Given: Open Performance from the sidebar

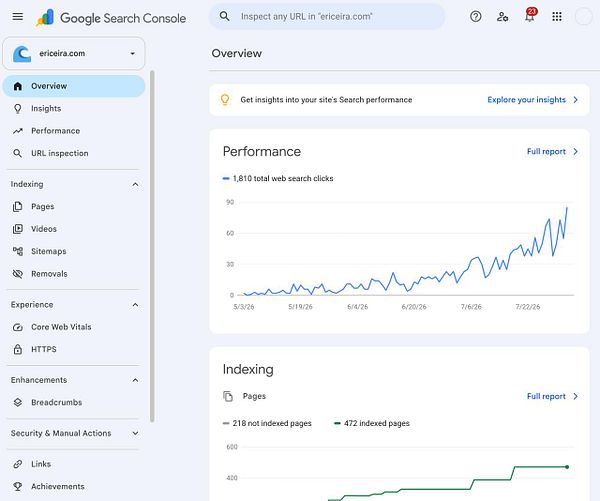Looking at the screenshot, I should (74, 131).
